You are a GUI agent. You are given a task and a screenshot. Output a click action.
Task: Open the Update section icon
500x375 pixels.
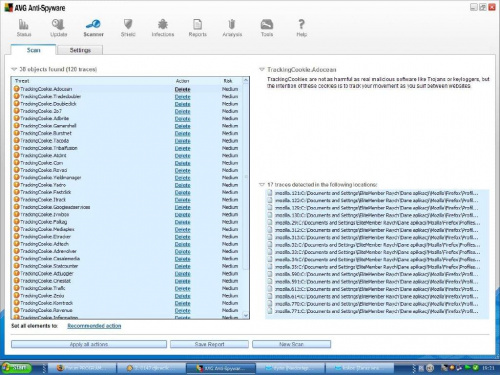[x=58, y=27]
